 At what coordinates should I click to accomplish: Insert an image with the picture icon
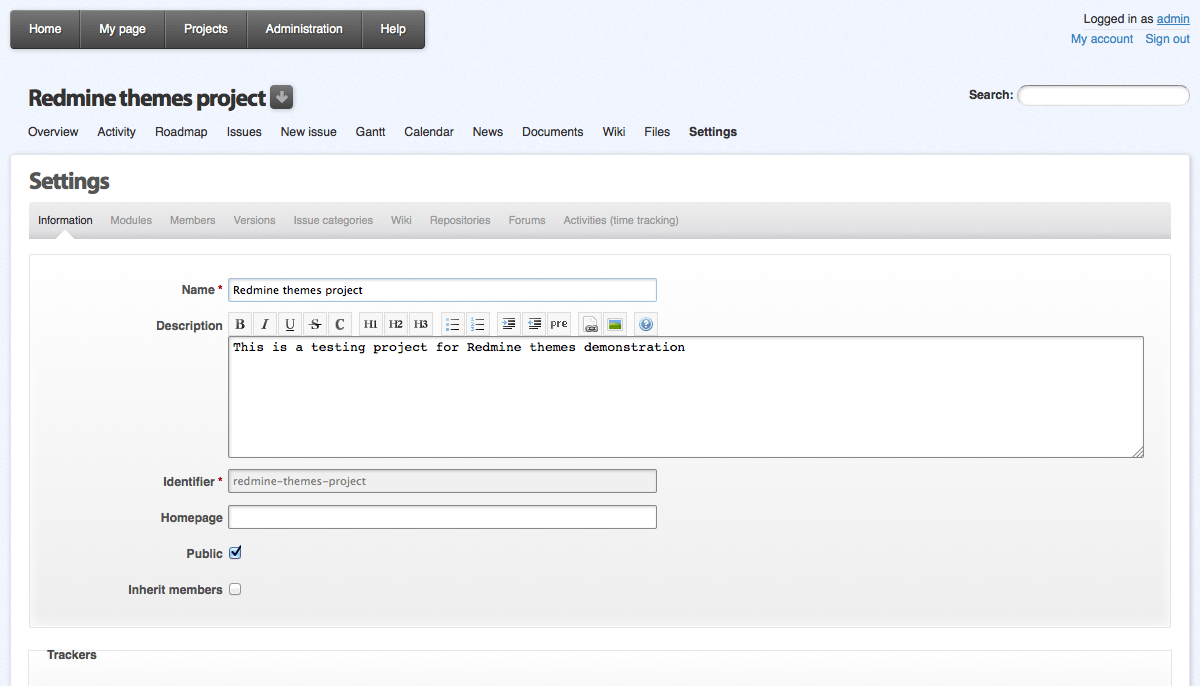[x=615, y=324]
